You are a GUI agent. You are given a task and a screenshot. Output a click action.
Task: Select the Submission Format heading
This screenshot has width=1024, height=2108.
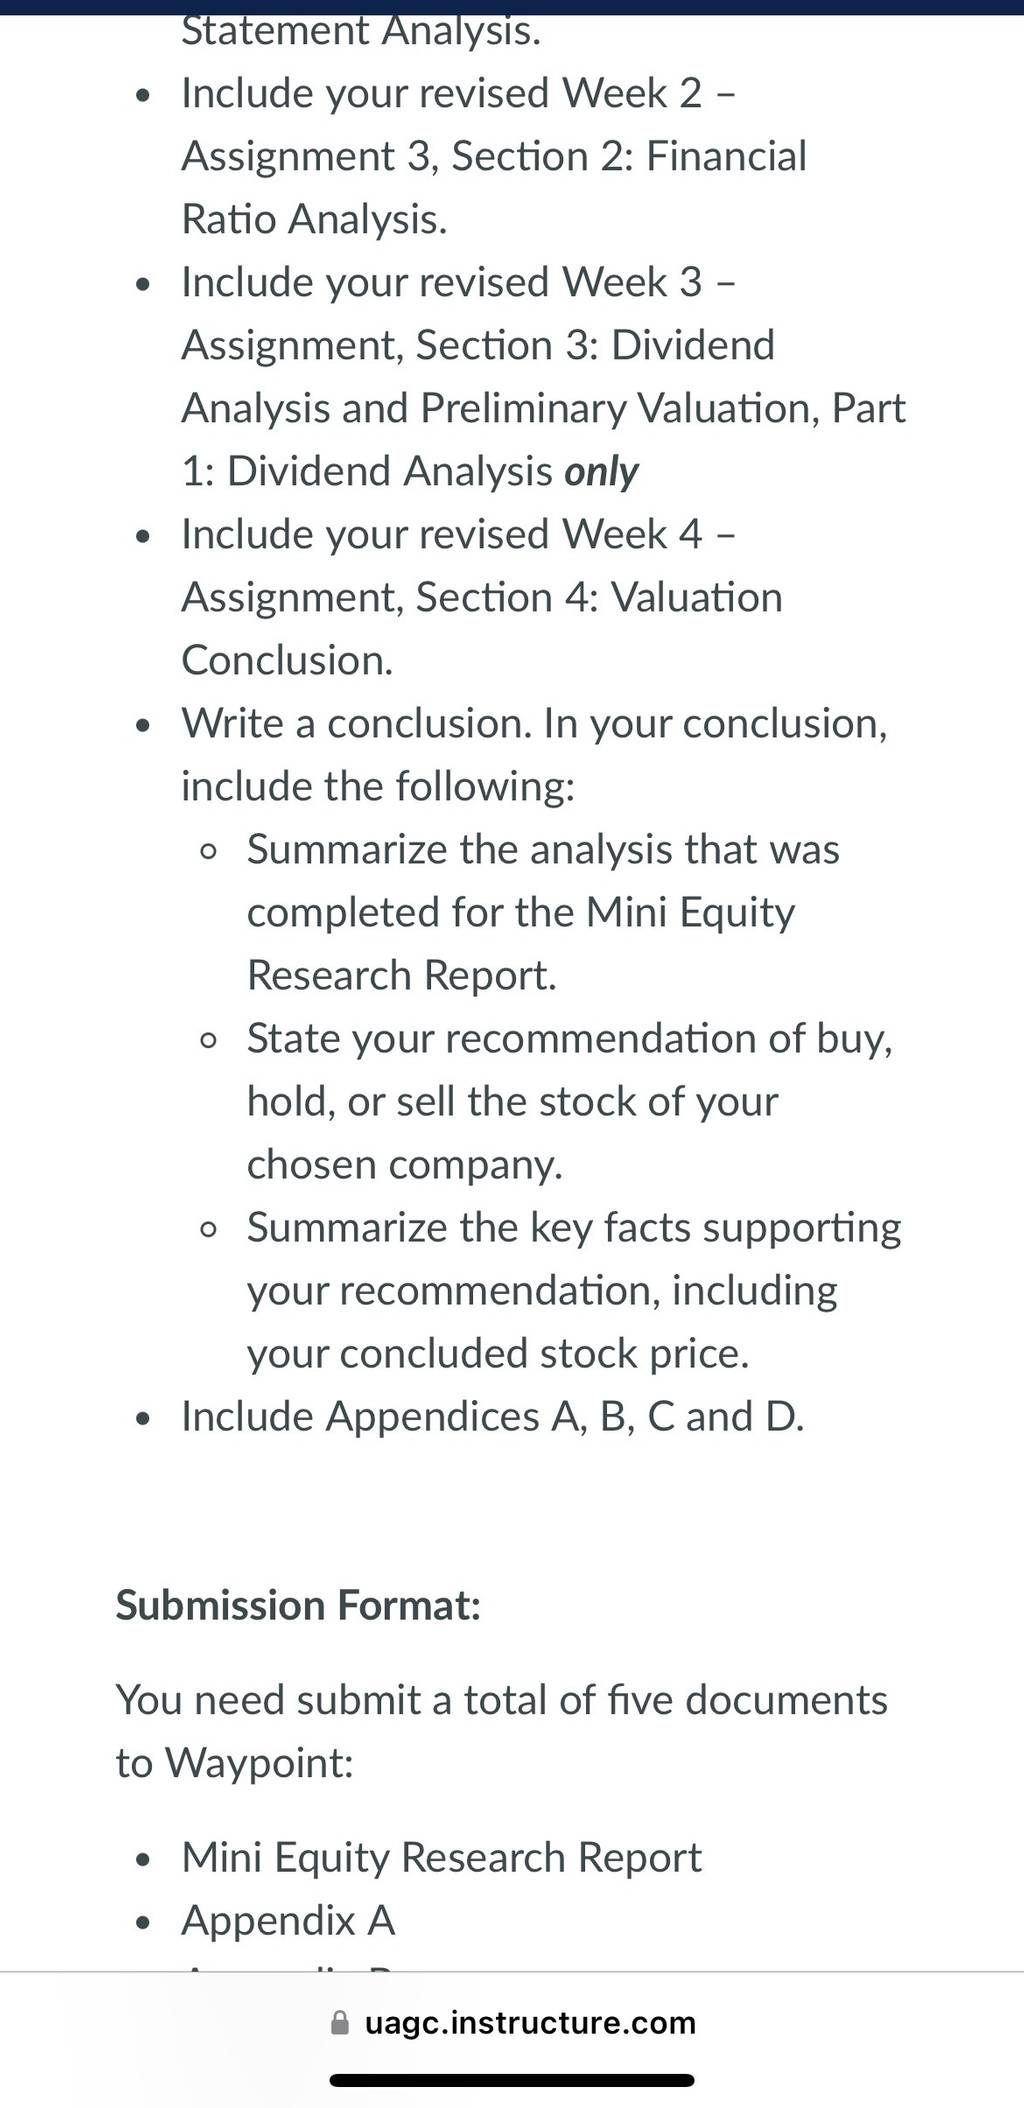point(298,1606)
